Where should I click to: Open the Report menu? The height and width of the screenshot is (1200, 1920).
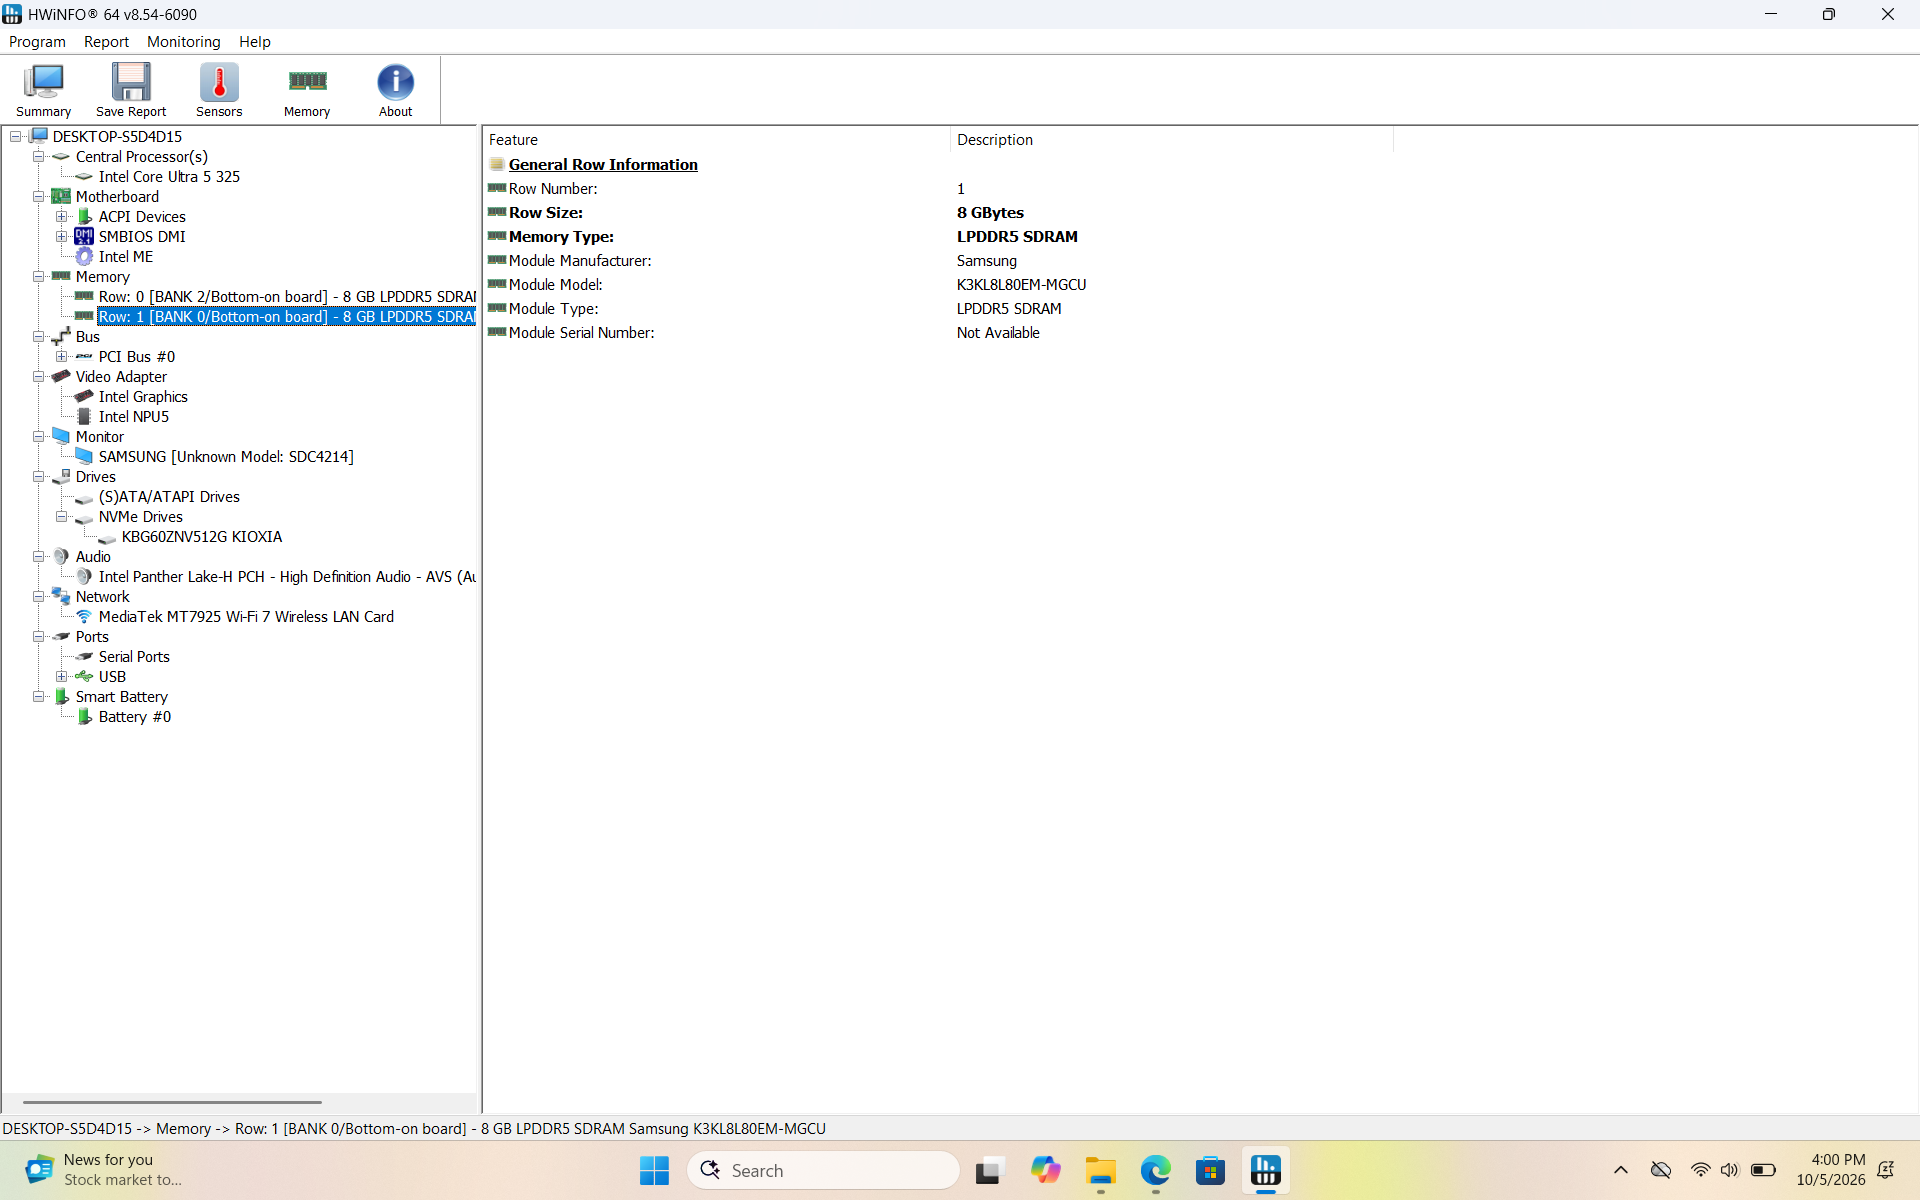click(x=106, y=42)
